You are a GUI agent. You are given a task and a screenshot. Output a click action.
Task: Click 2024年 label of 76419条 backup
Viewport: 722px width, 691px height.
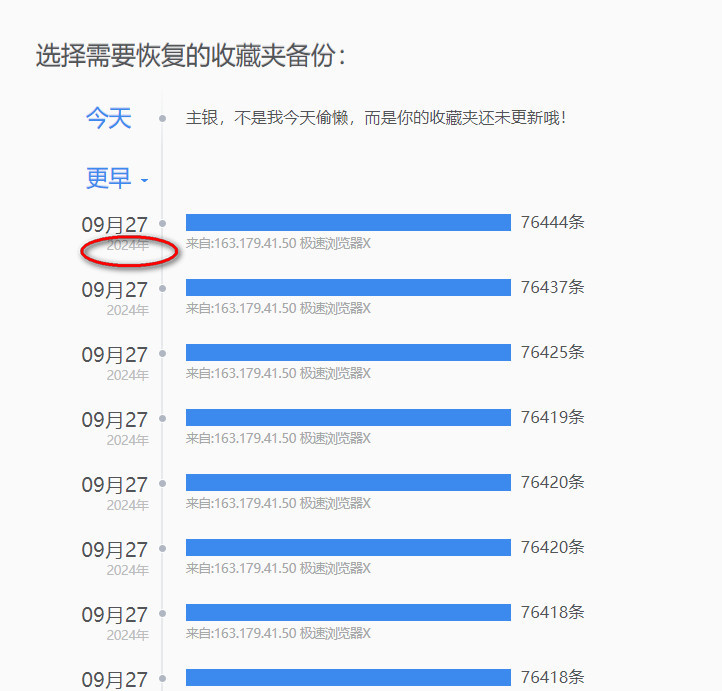128,440
